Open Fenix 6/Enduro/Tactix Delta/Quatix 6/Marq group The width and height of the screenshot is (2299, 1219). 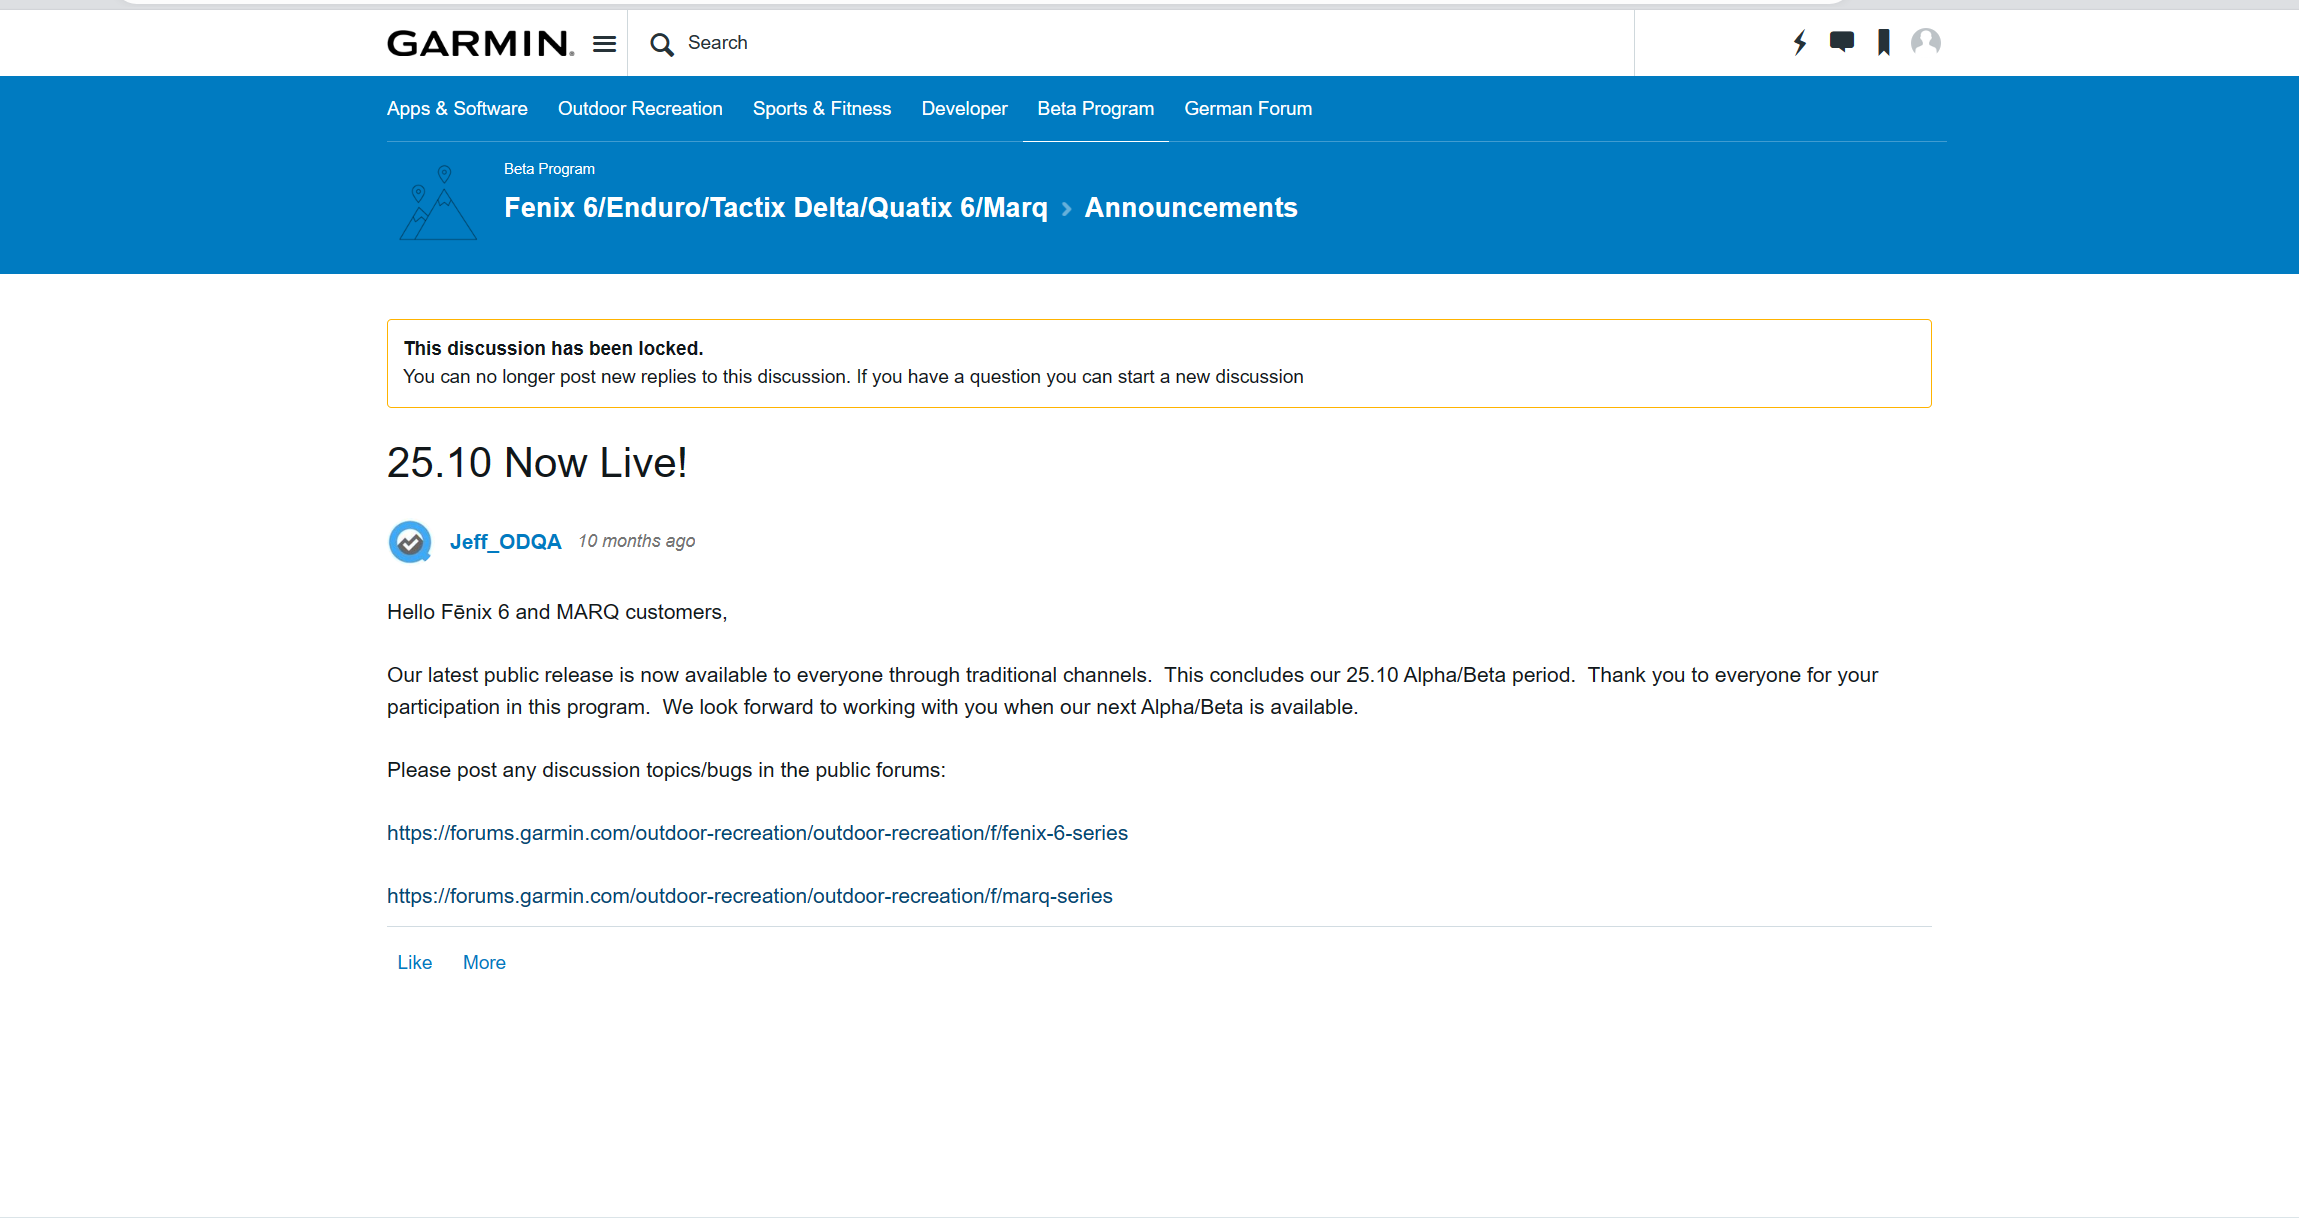pyautogui.click(x=776, y=208)
